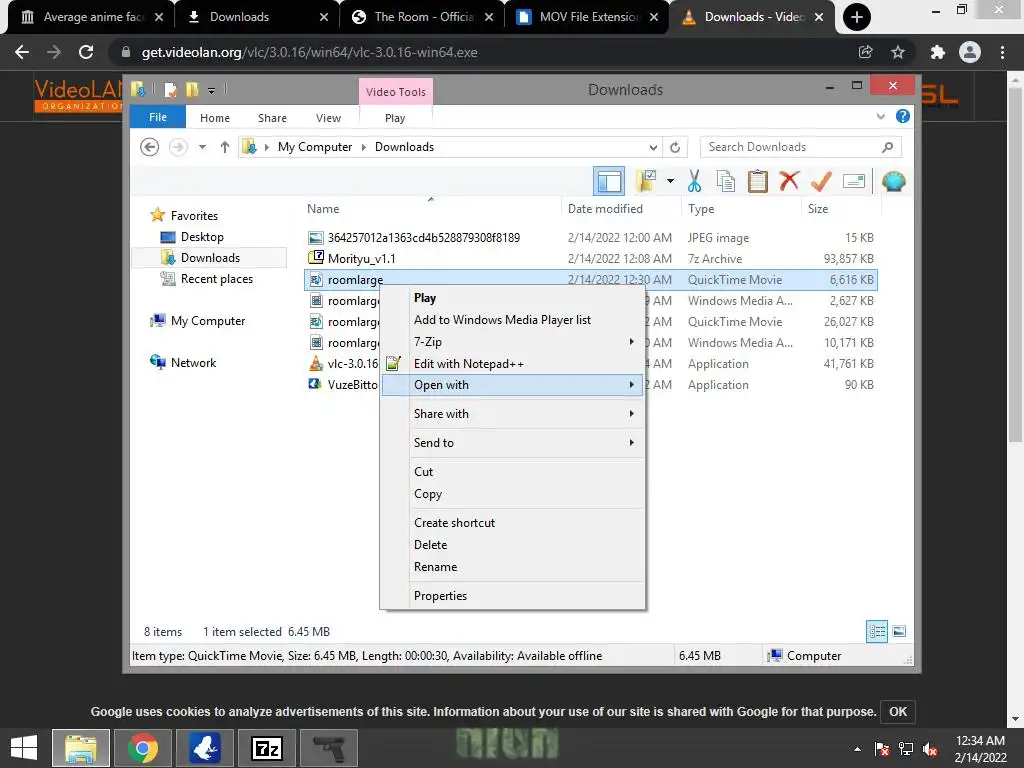The height and width of the screenshot is (768, 1024).
Task: Bookmark this page with the star icon
Action: [898, 52]
